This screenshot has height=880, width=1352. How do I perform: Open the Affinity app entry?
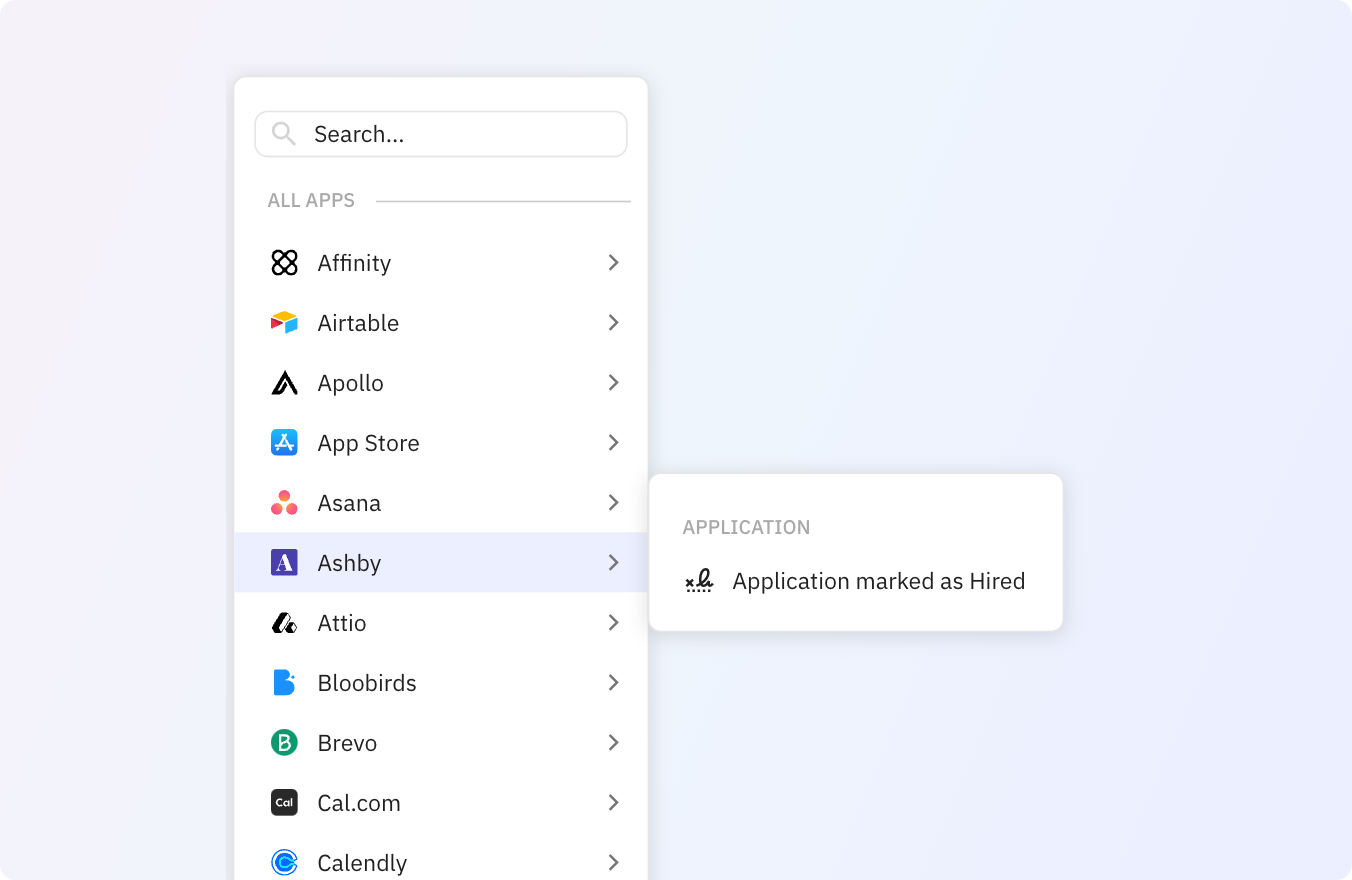pyautogui.click(x=441, y=263)
